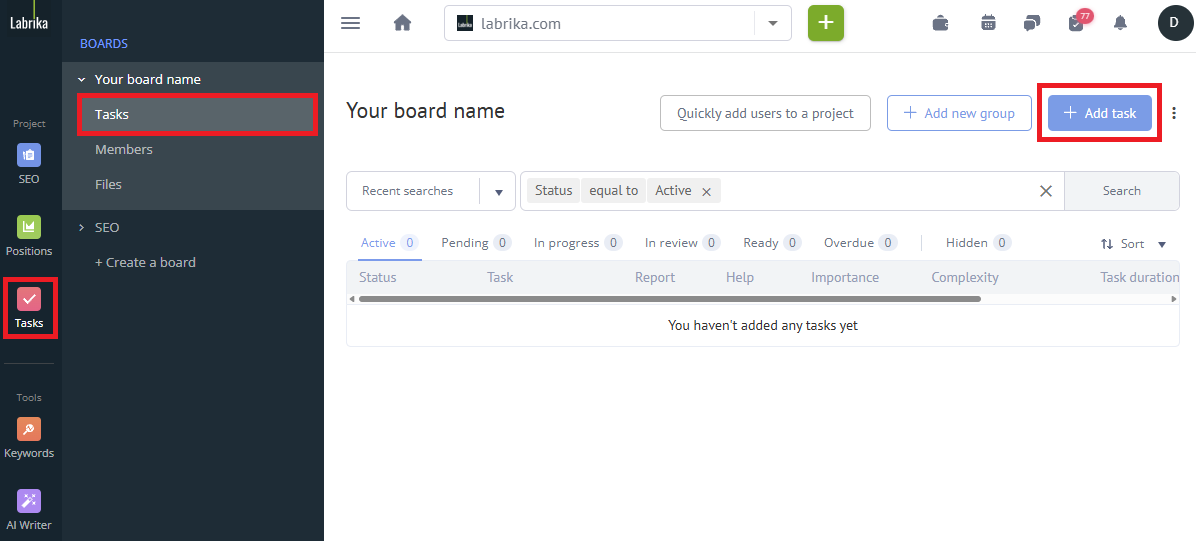Open the Positions chart icon

(29, 236)
